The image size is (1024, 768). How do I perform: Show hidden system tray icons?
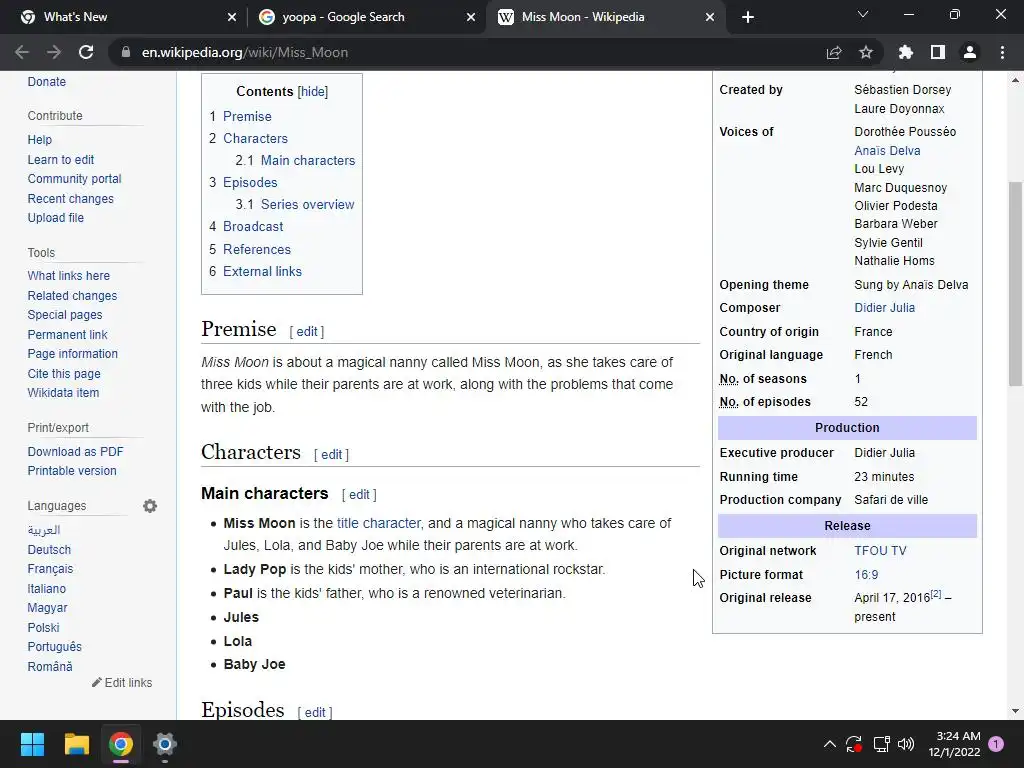[x=829, y=744]
